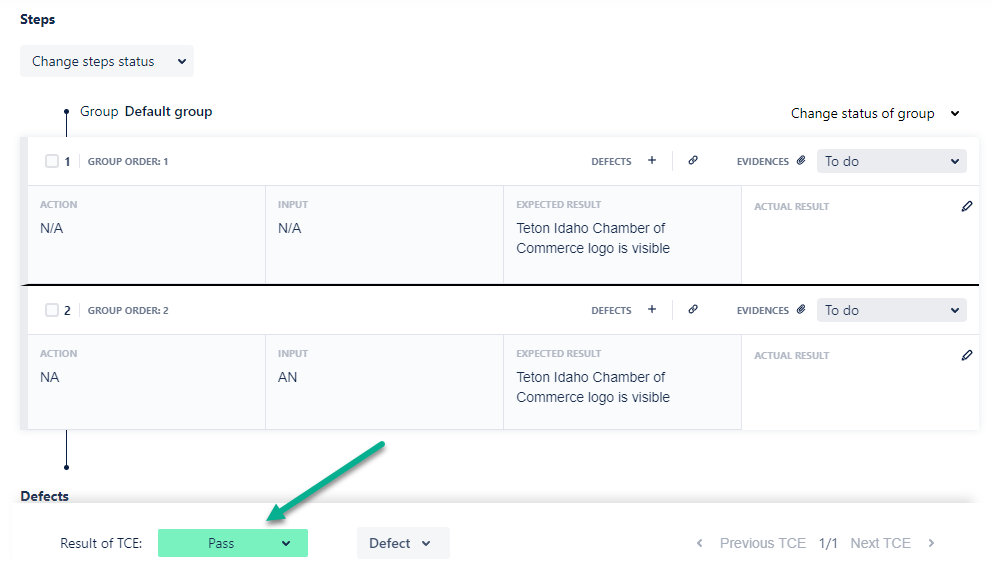Add a defect to step 2

click(652, 310)
